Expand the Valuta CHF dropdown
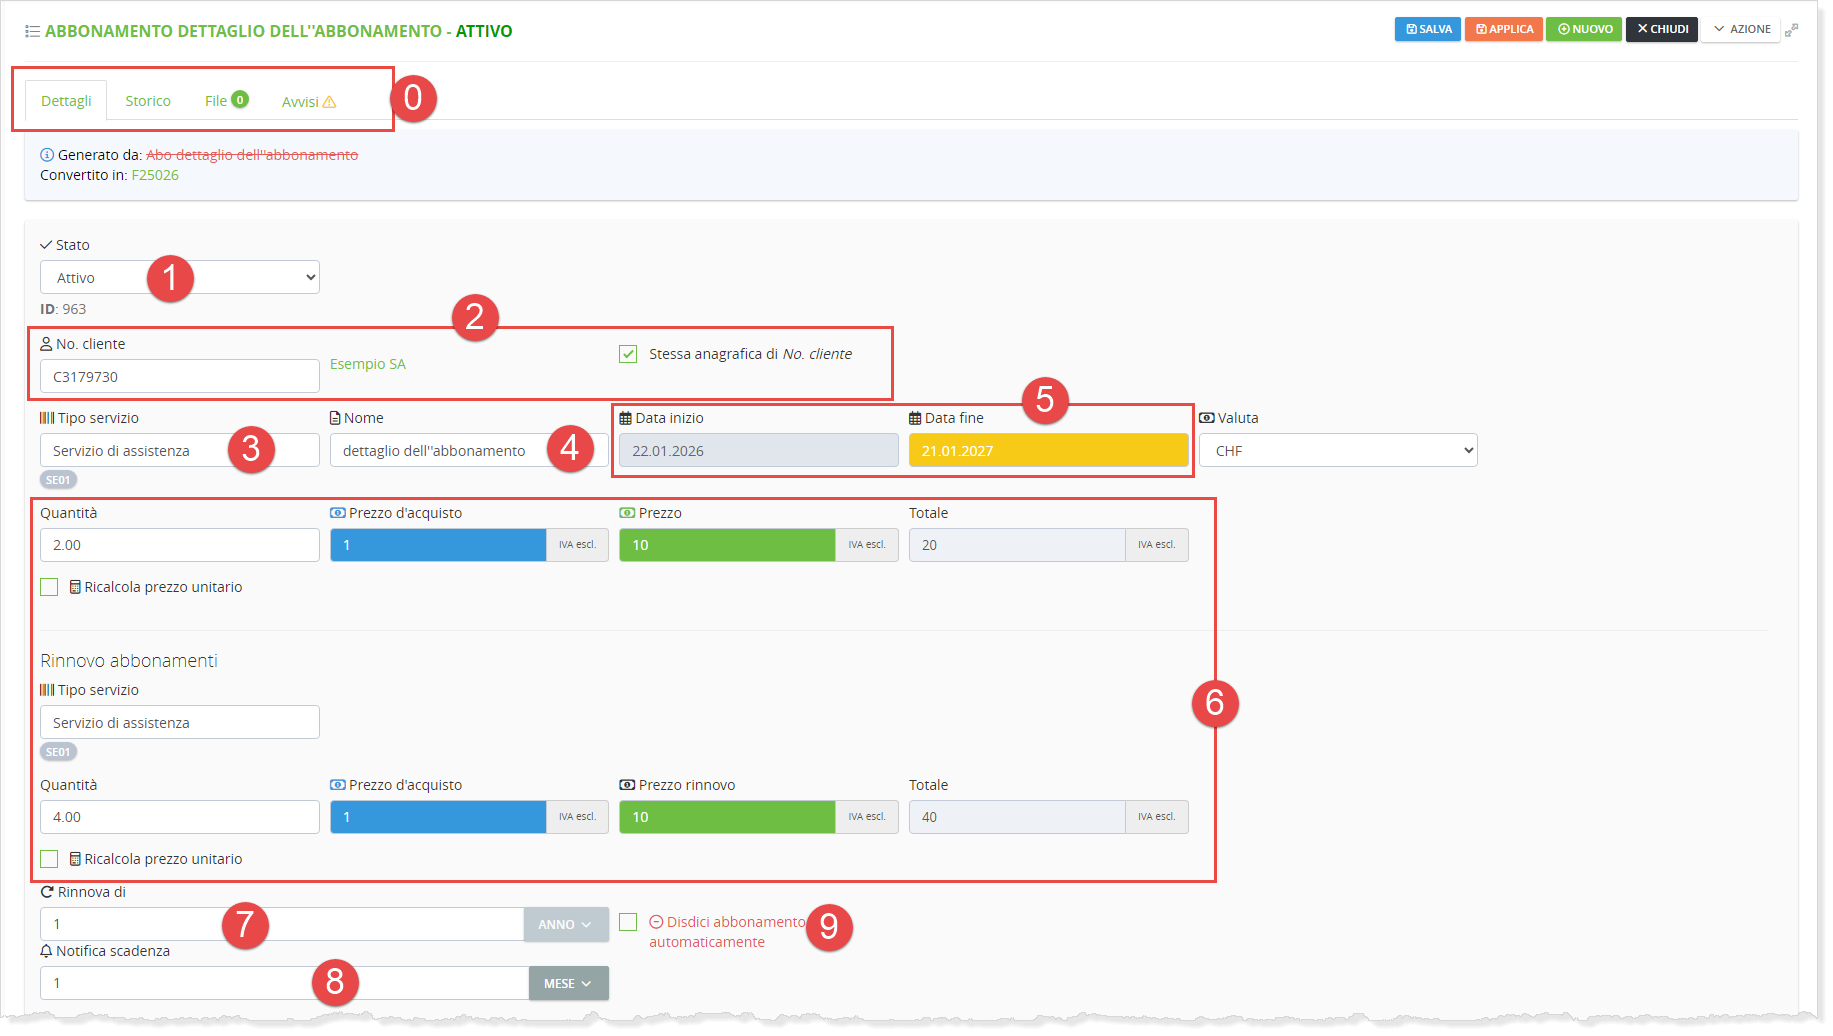Screen dimensions: 1833x1036 point(1337,451)
